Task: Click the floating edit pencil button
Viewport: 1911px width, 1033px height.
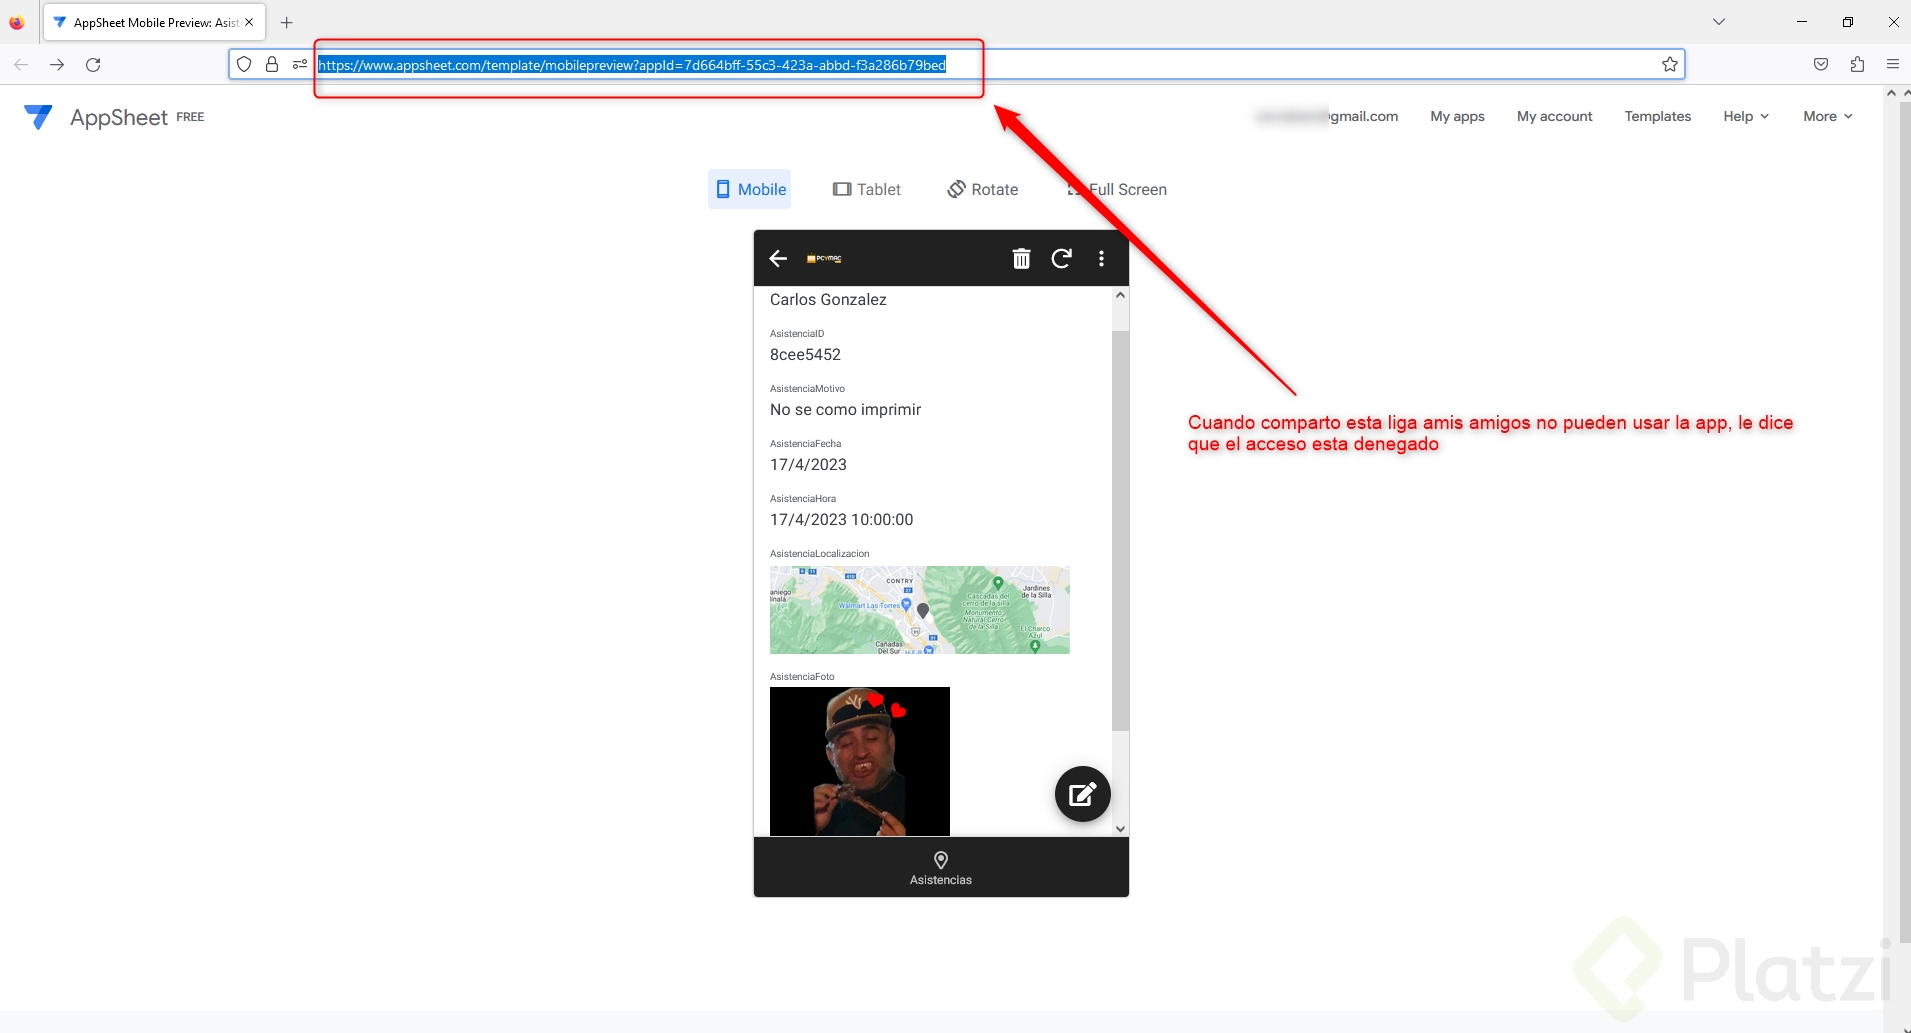Action: 1083,794
